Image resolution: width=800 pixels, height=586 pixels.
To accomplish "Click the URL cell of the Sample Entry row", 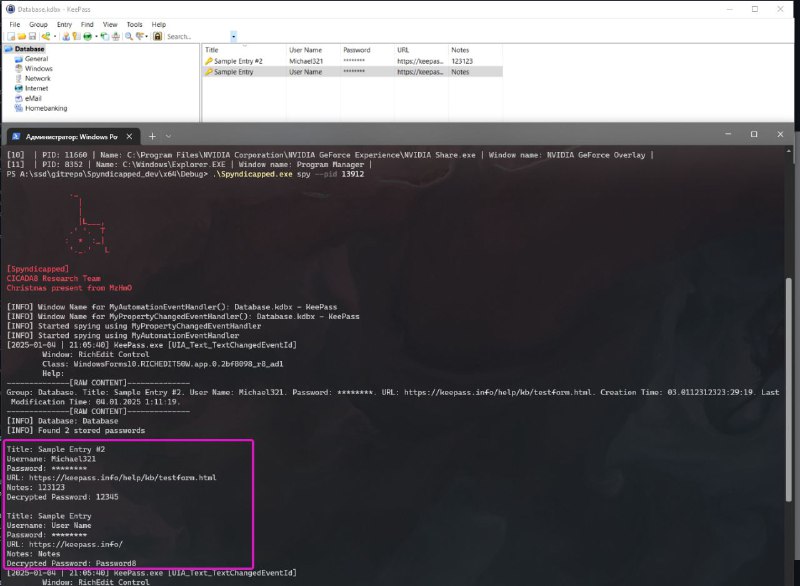I will point(420,72).
